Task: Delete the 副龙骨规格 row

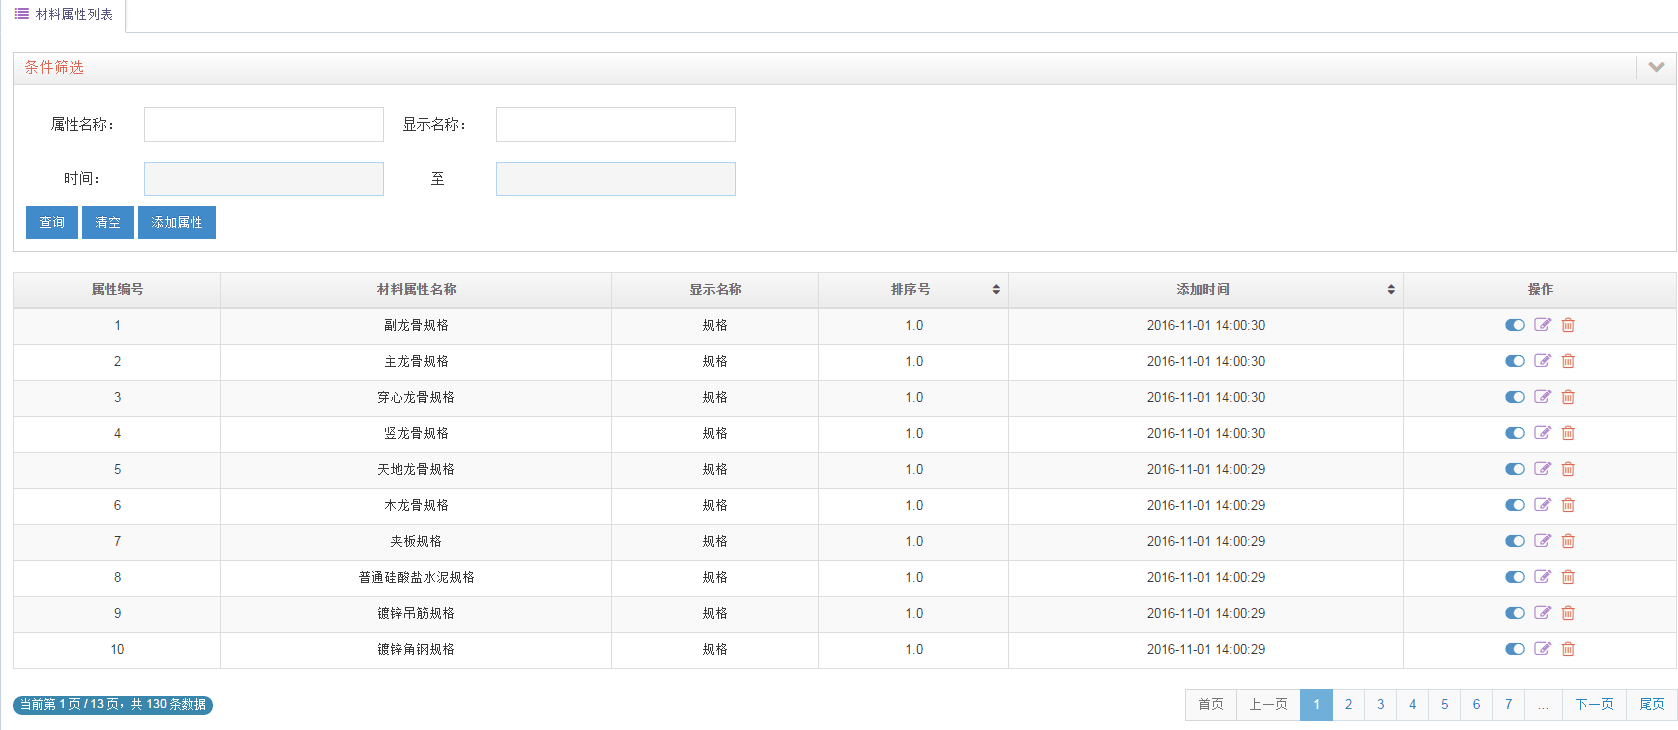Action: pyautogui.click(x=1568, y=325)
